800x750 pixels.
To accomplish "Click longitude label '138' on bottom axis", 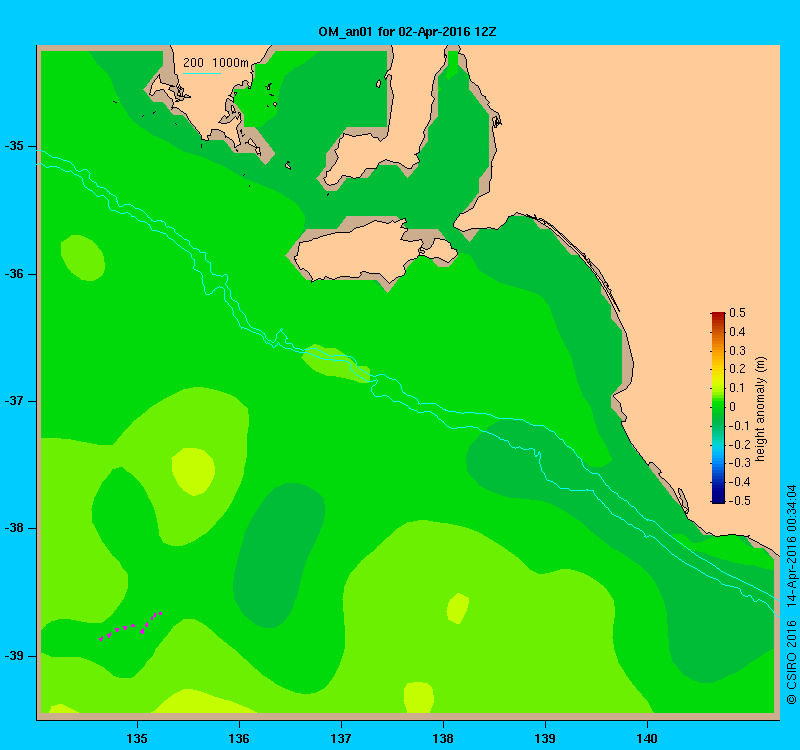I will [x=443, y=738].
